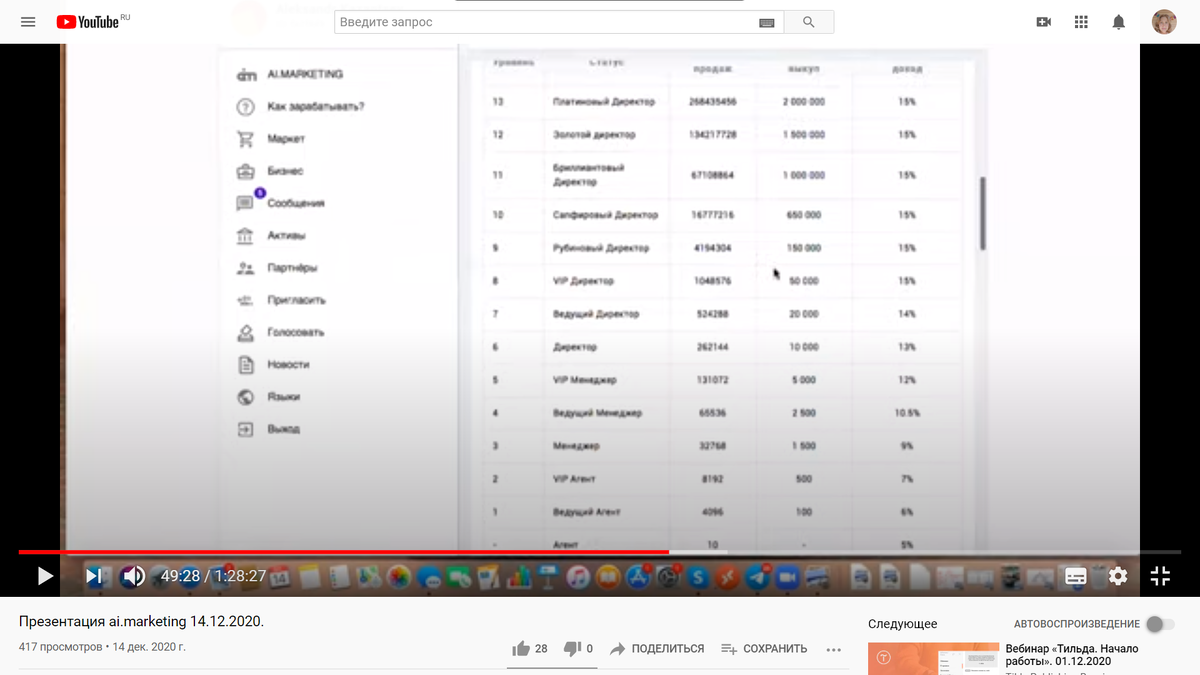
Task: Open Сообщения with the notification badge
Action: point(281,202)
